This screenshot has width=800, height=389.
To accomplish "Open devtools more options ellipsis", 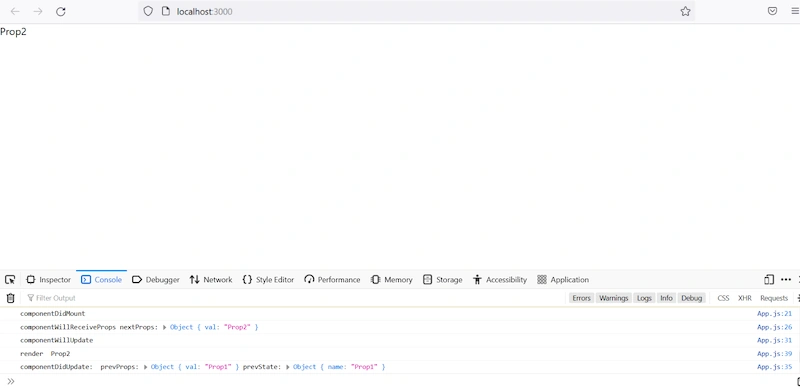I will pyautogui.click(x=786, y=280).
